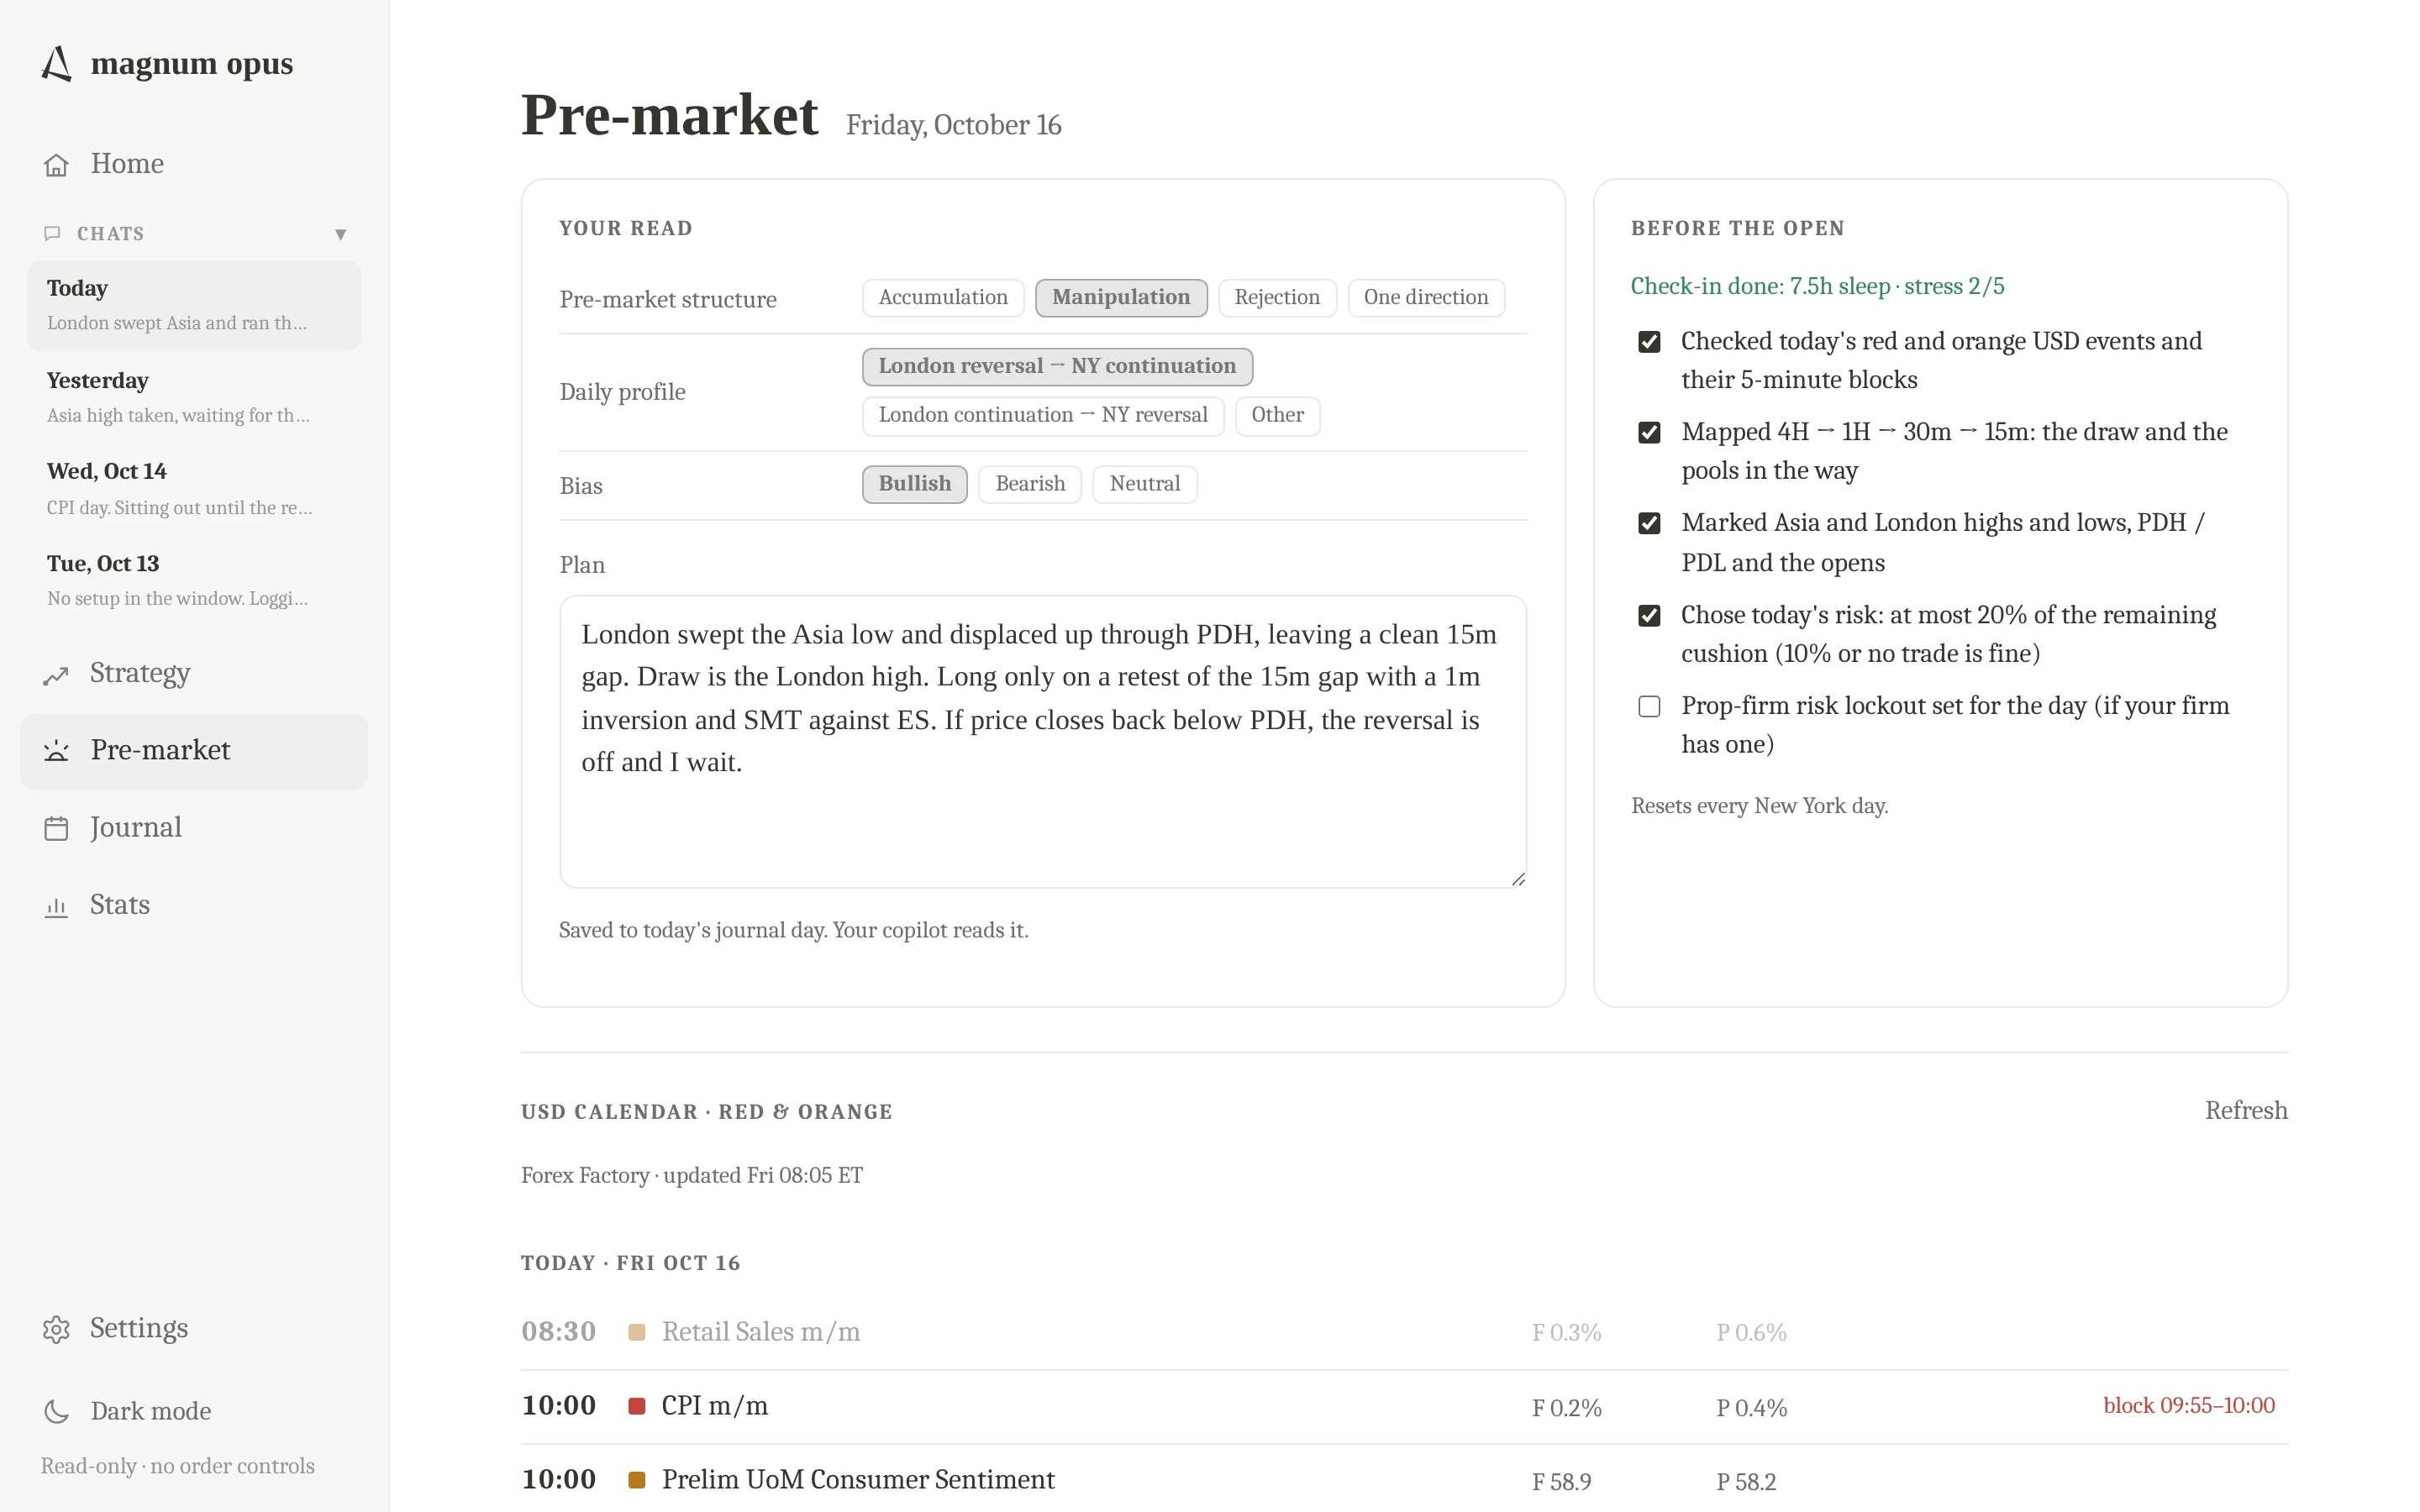Choose London reversal to NY continuation profile
Screen dimensions: 2420x1512
click(x=1057, y=367)
